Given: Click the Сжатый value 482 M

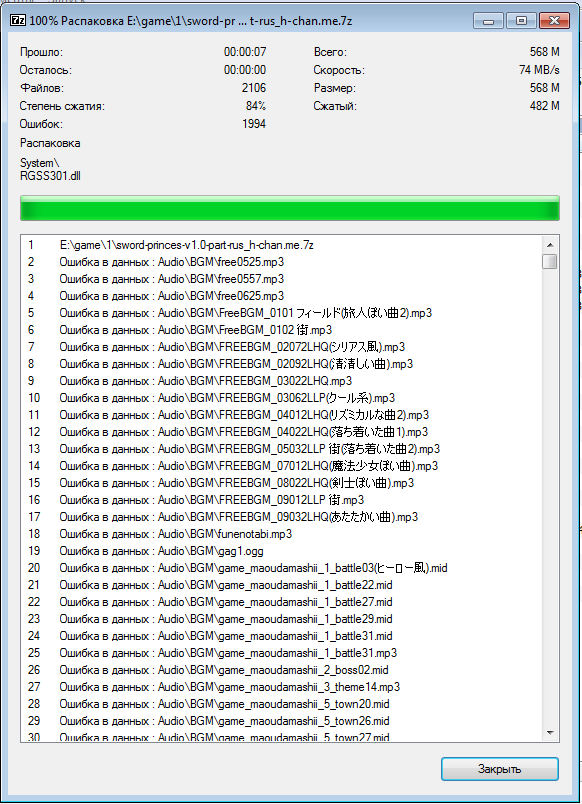Looking at the screenshot, I should [545, 106].
